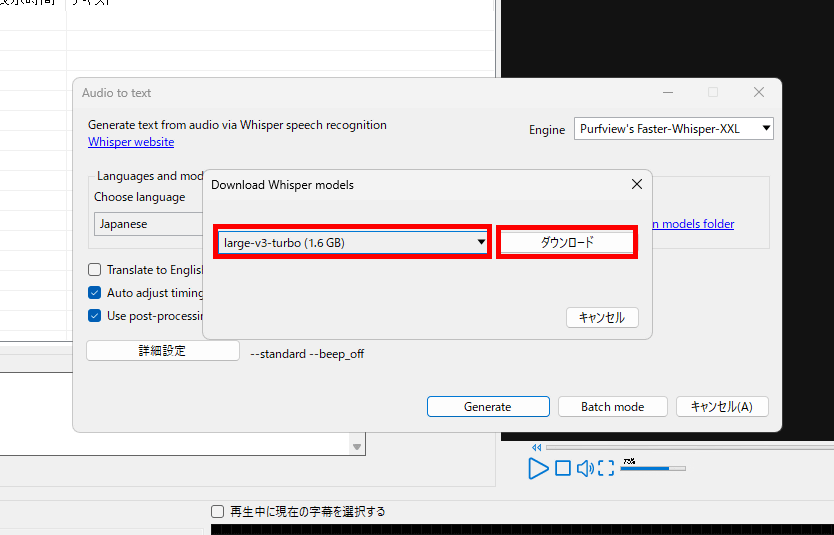The image size is (834, 535).
Task: Enable 再生中に現在の字幕を選択する checkbox
Action: 217,512
